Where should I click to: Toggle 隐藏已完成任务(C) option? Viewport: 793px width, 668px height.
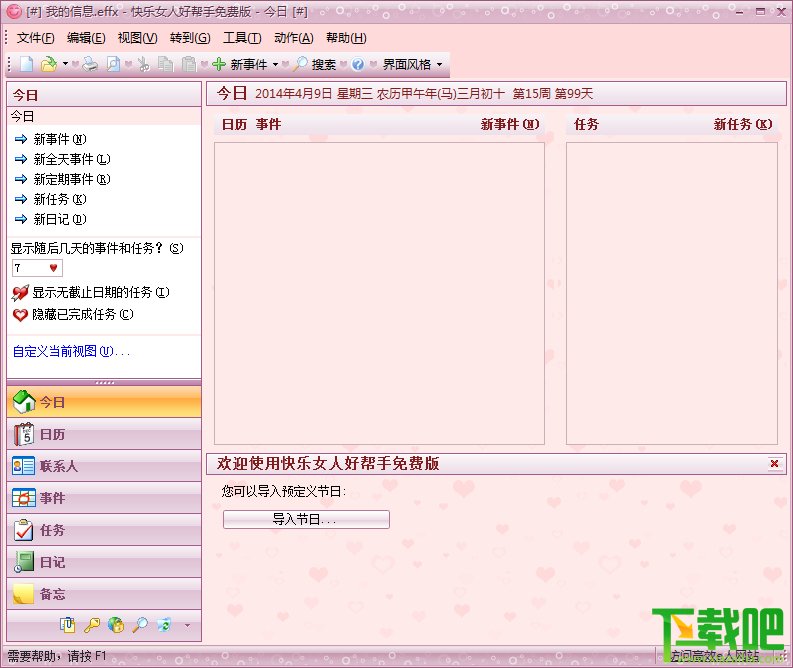click(73, 315)
